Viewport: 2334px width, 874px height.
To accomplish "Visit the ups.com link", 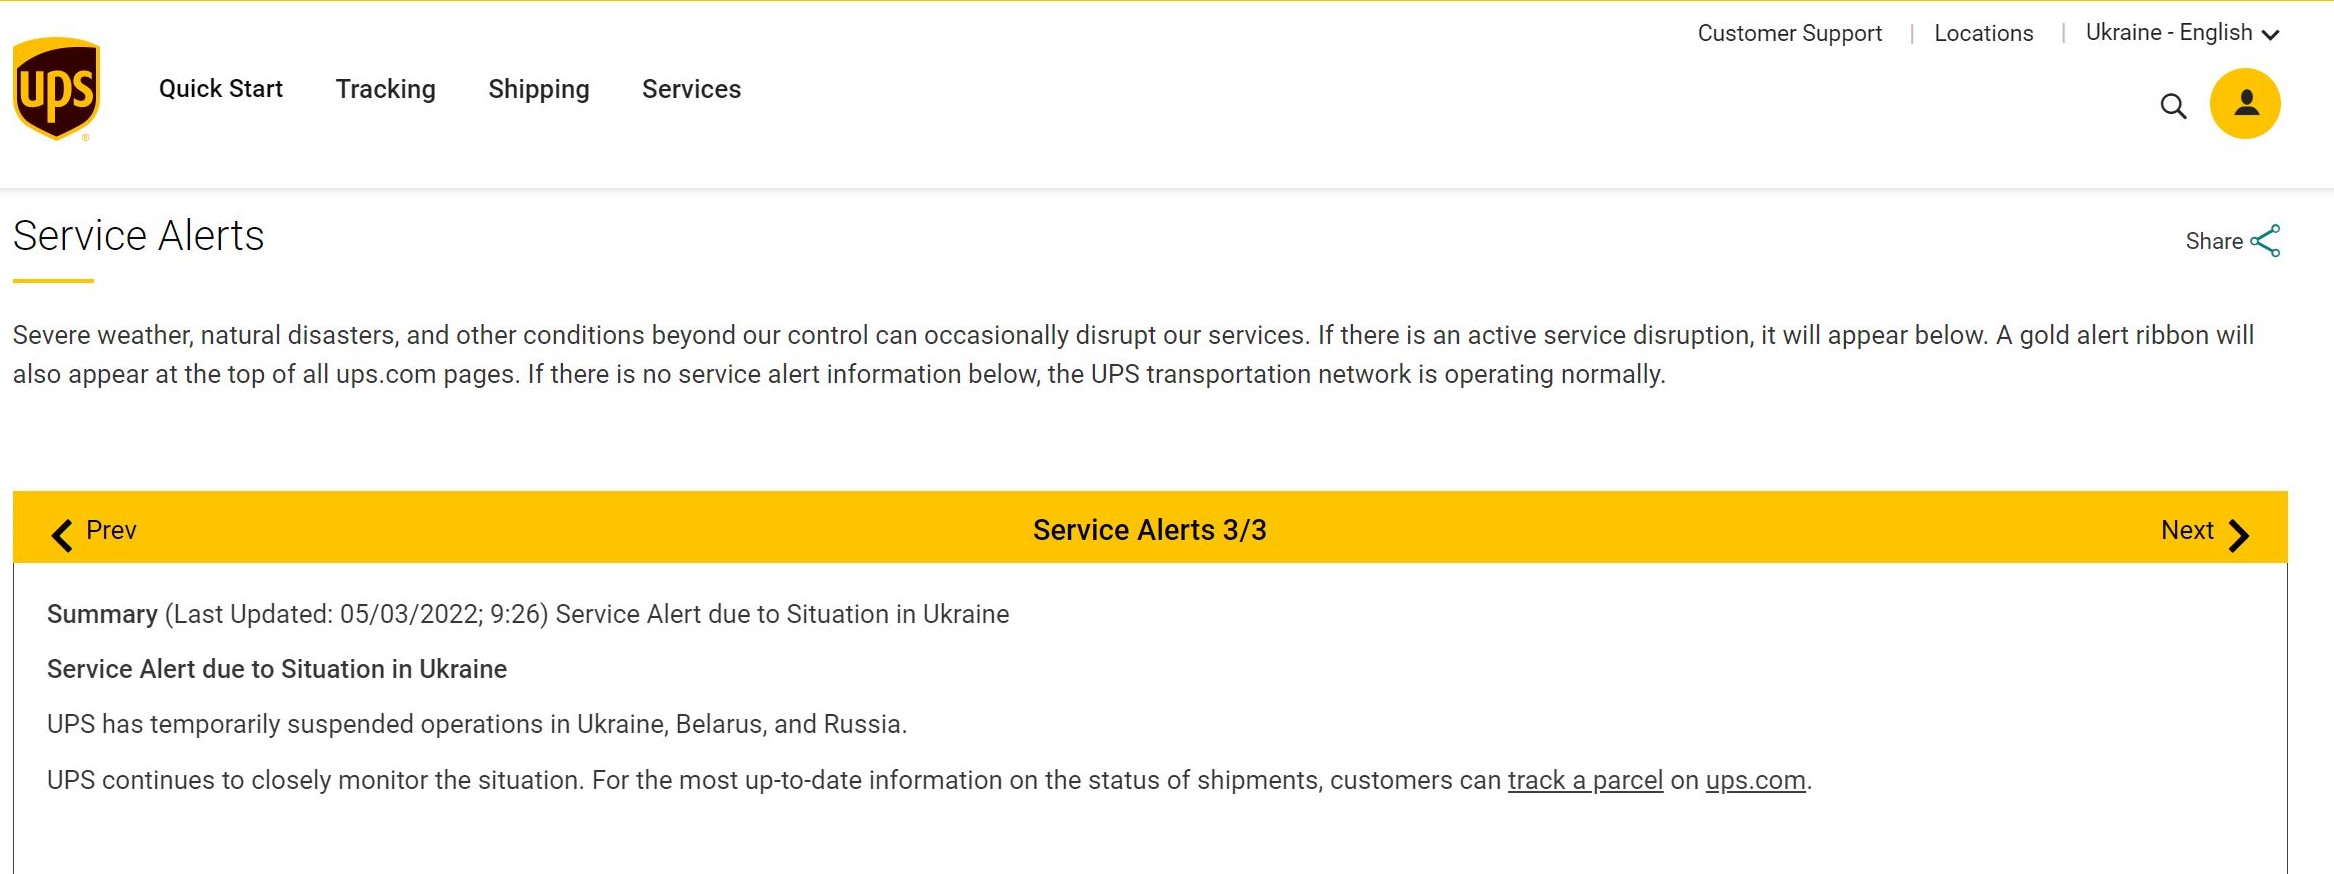I will [x=1754, y=780].
